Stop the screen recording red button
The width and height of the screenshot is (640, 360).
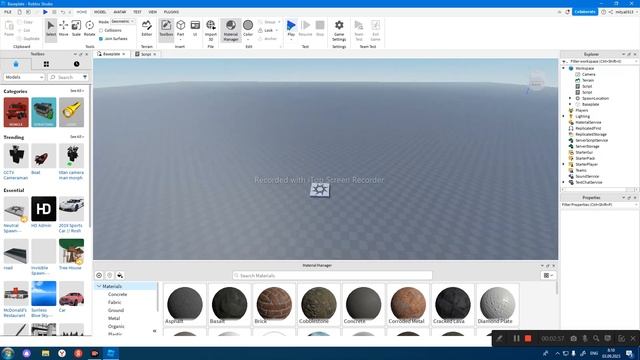528,338
